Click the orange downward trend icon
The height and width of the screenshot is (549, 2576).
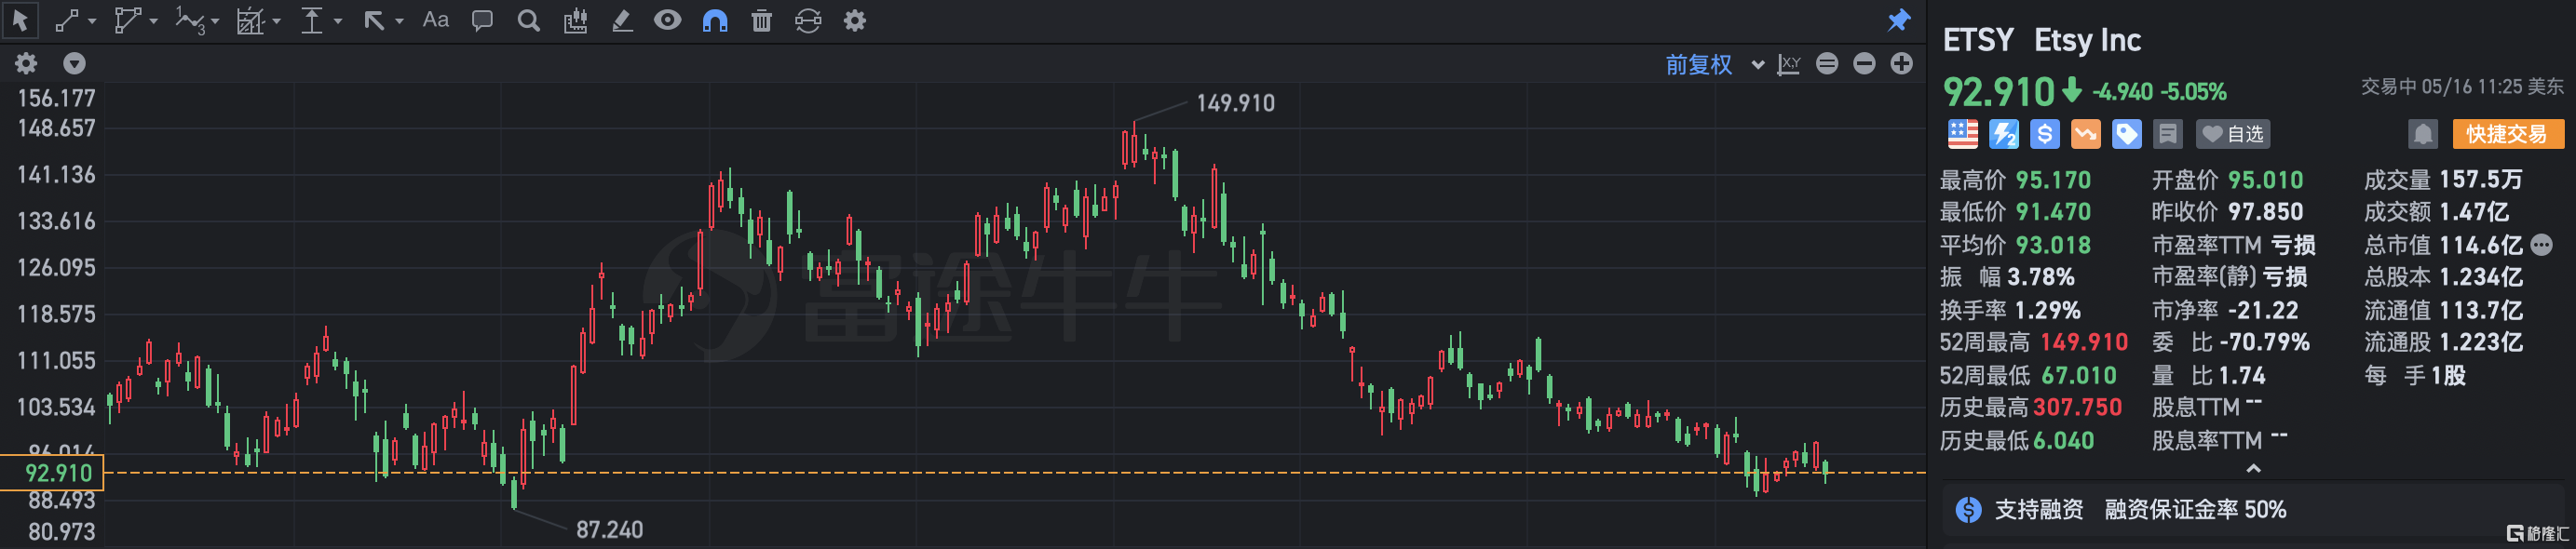tap(2086, 133)
